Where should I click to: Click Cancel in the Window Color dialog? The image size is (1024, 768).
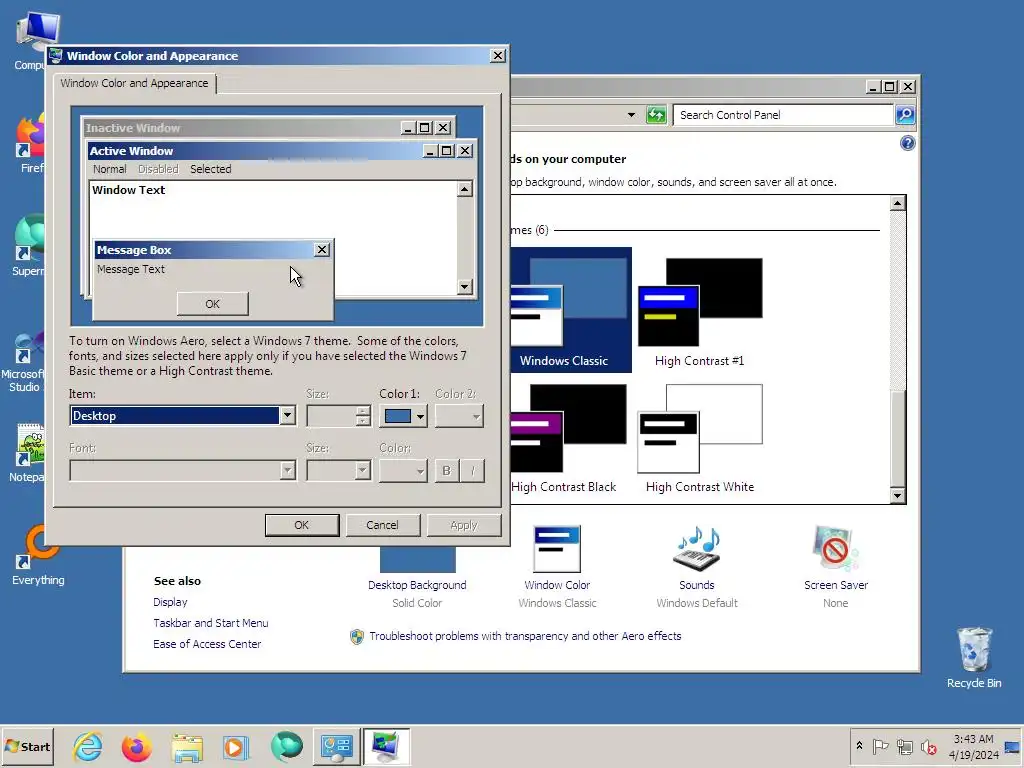(382, 525)
